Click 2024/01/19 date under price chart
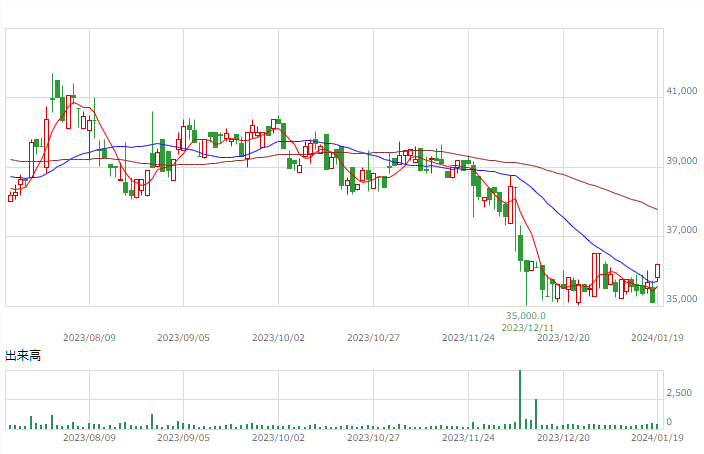704x454 pixels. (657, 338)
